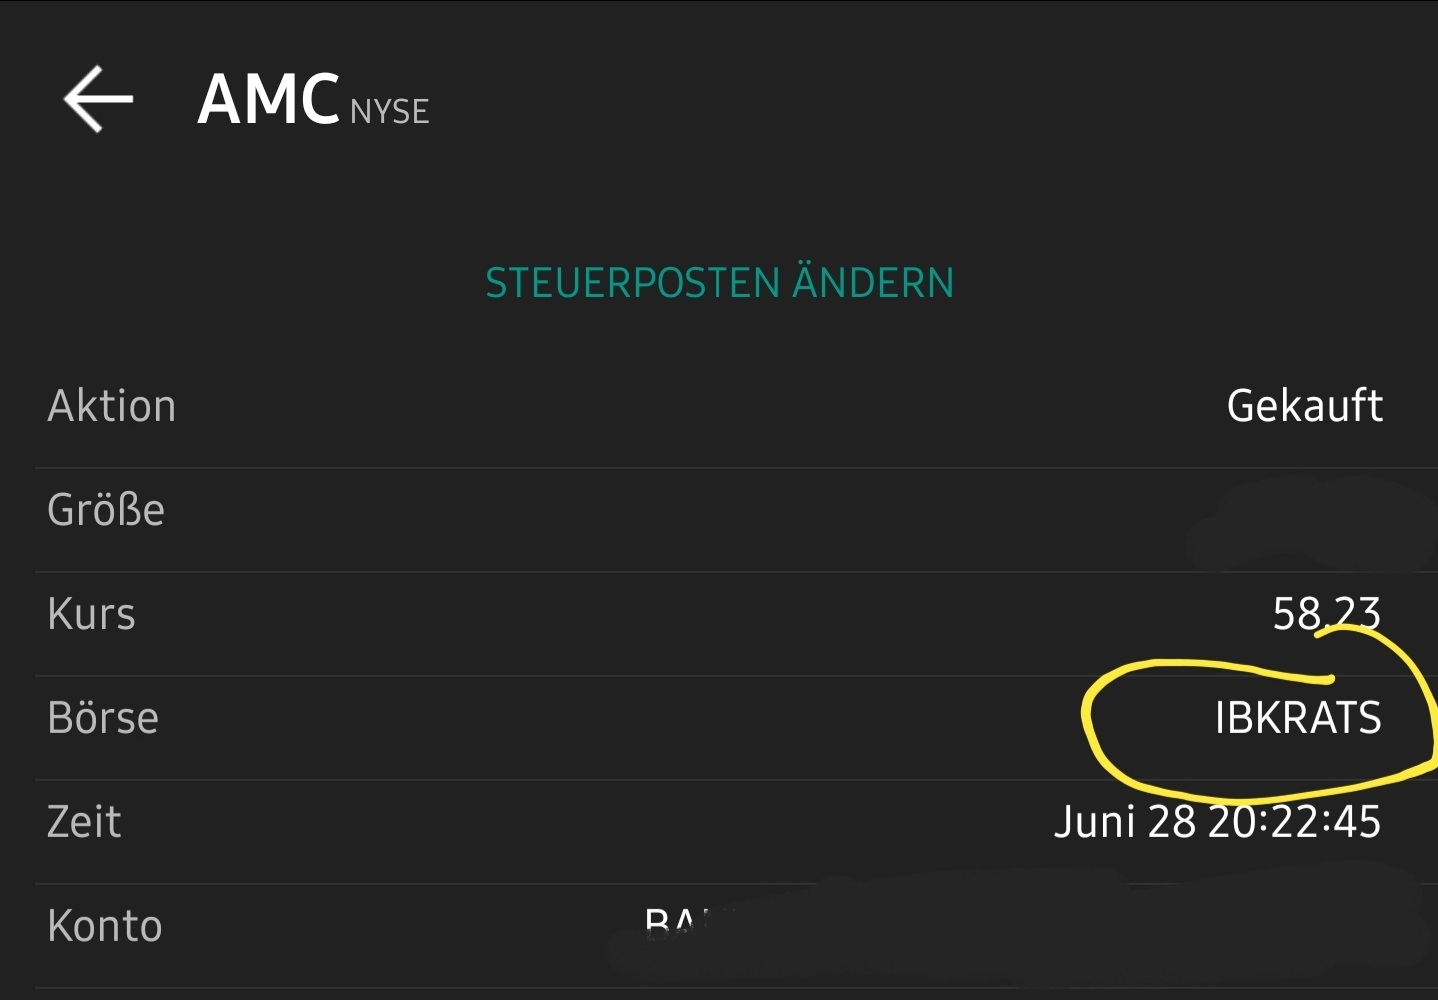Open STEUERPOSTEN ÄNDERN link
Image resolution: width=1438 pixels, height=1000 pixels.
coord(719,282)
